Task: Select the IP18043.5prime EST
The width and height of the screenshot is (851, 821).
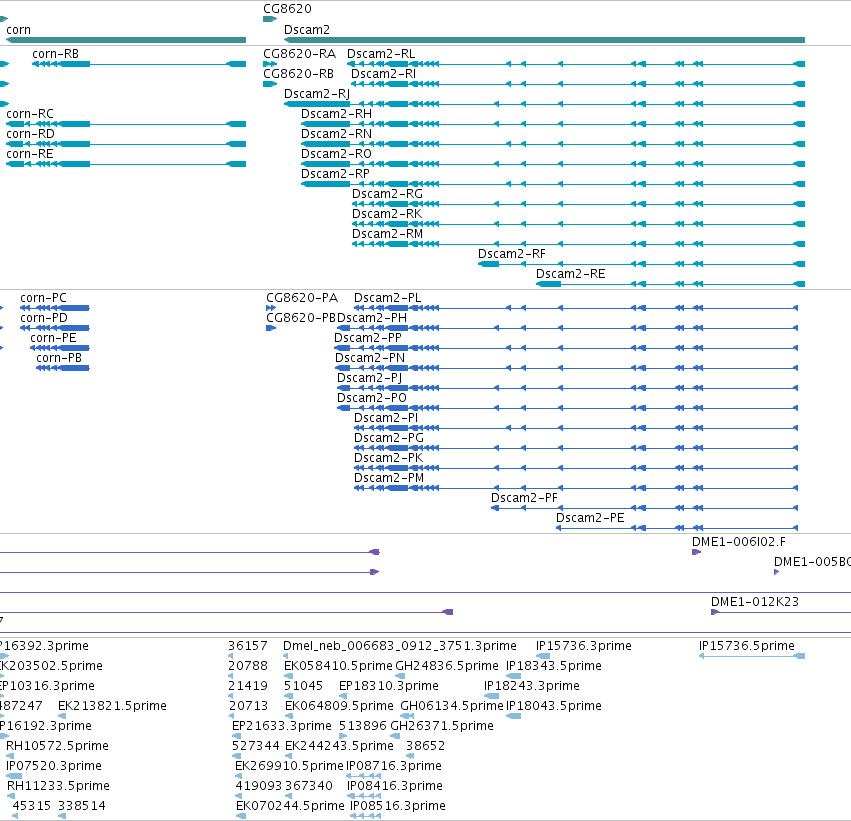Action: point(513,716)
